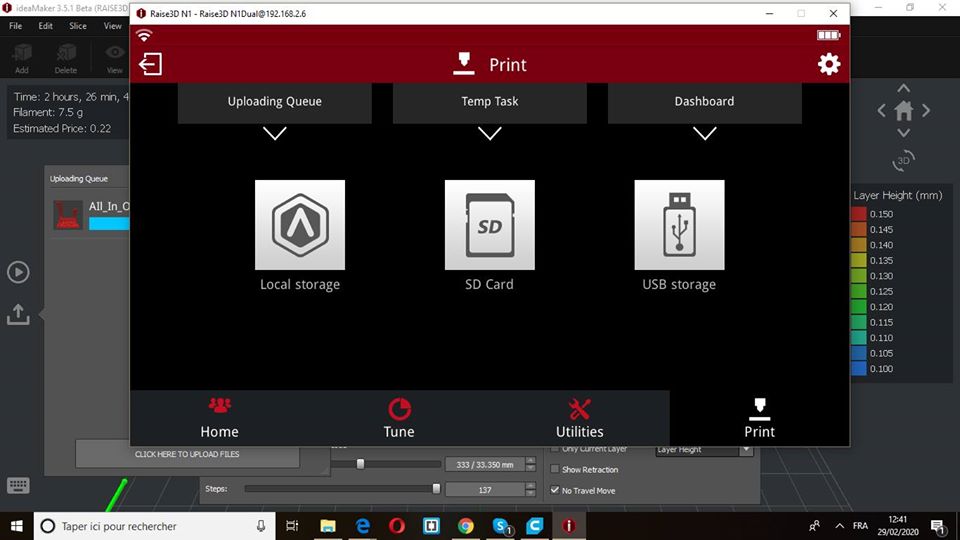Open the Dashboard panel
The width and height of the screenshot is (960, 540).
coord(705,102)
